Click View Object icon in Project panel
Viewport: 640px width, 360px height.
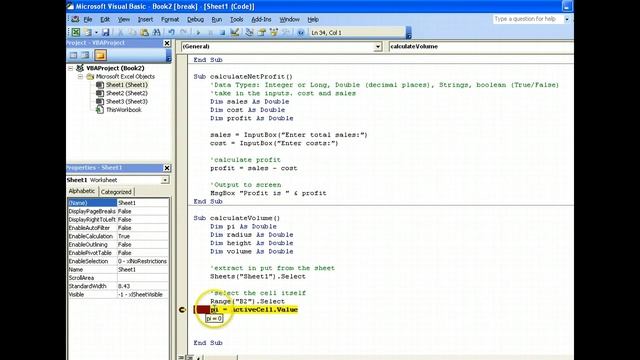click(x=85, y=55)
